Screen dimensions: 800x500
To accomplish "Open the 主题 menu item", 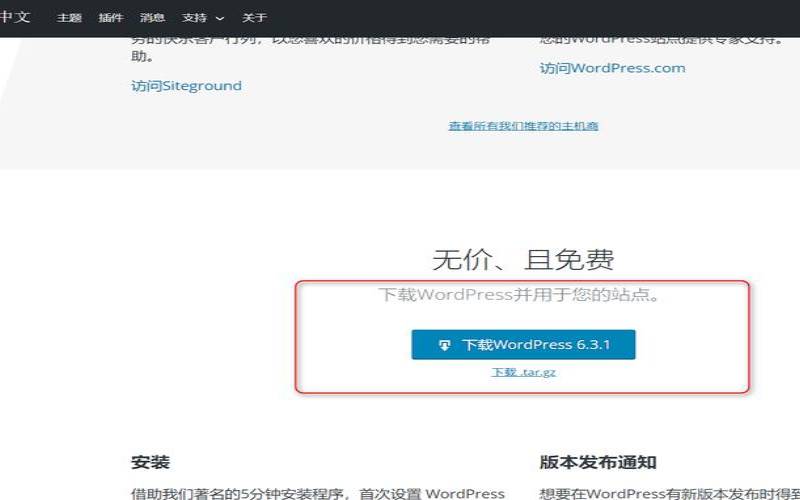I will pyautogui.click(x=69, y=18).
